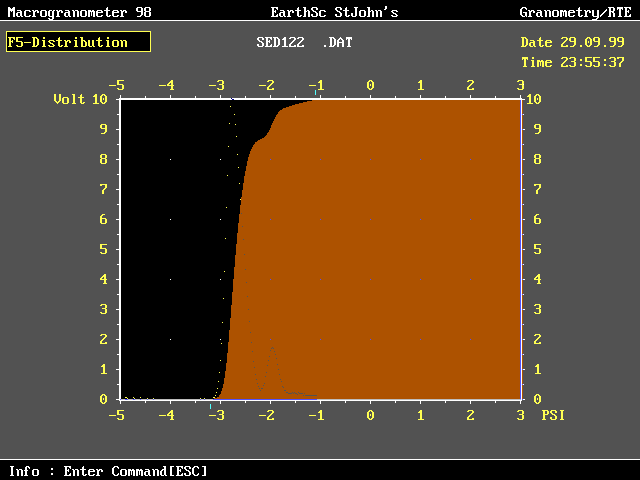Click the left axis voltage label 9
The image size is (640, 480).
point(104,129)
